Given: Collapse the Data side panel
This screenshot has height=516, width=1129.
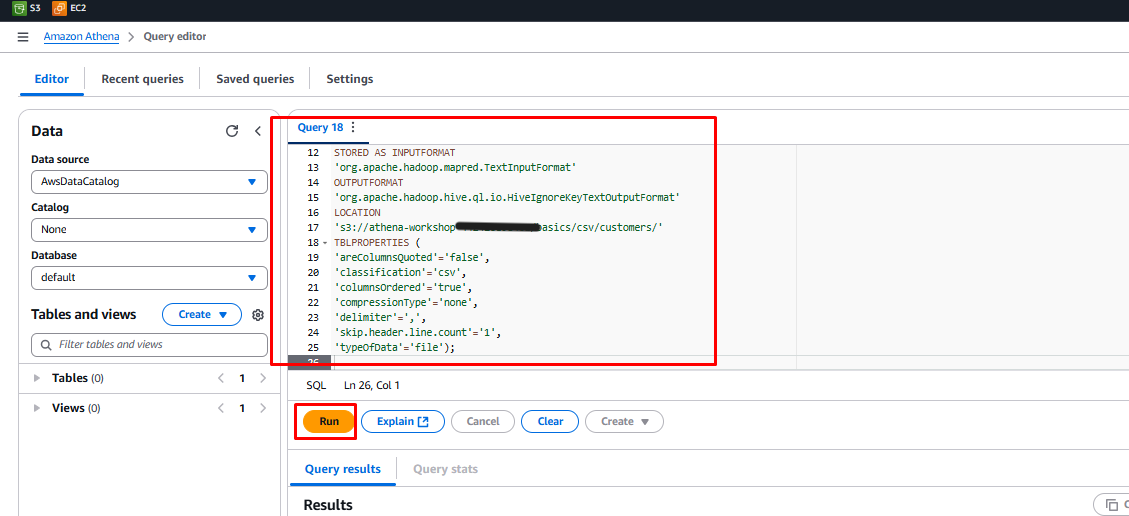Looking at the screenshot, I should pos(258,131).
